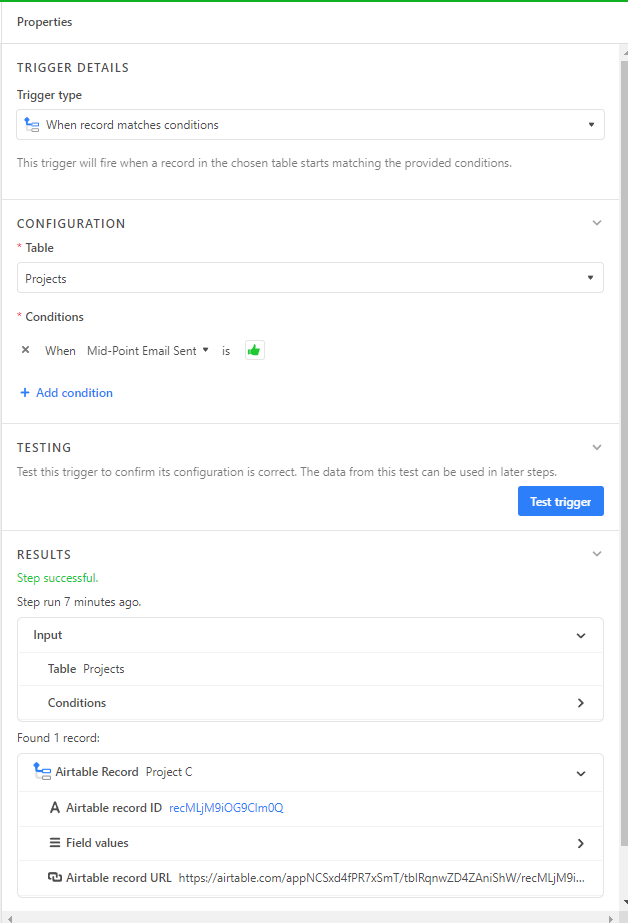Click the vertical scrollbar of Properties panel
This screenshot has height=923, width=628.
pos(624,453)
